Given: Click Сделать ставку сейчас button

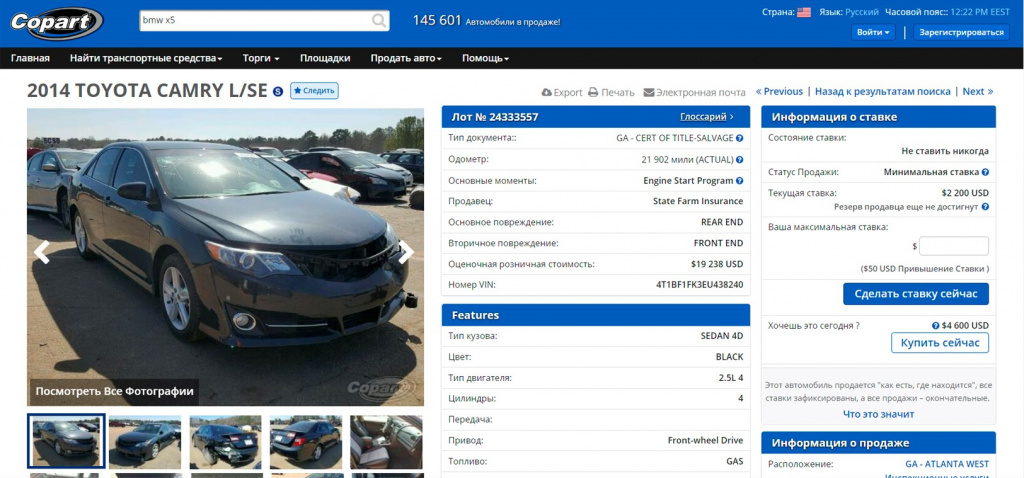Looking at the screenshot, I should point(916,294).
